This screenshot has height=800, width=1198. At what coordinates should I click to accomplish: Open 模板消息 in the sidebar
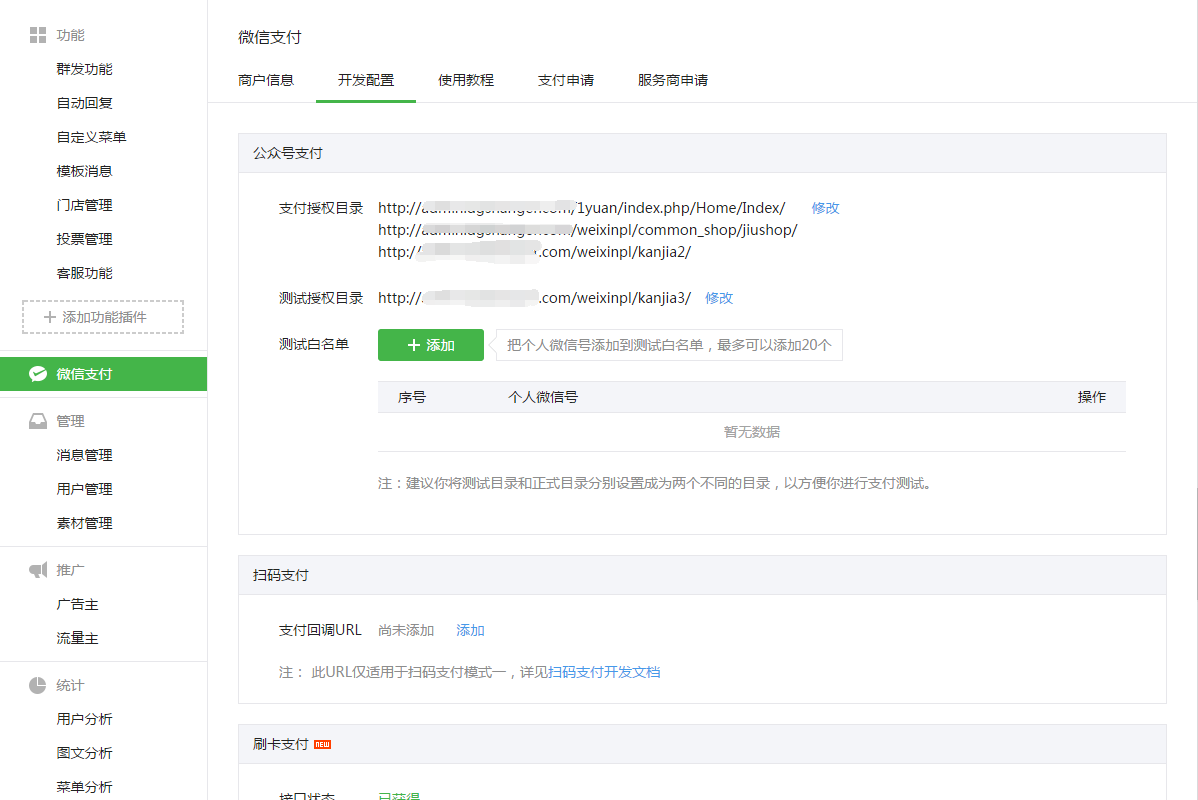pyautogui.click(x=84, y=171)
